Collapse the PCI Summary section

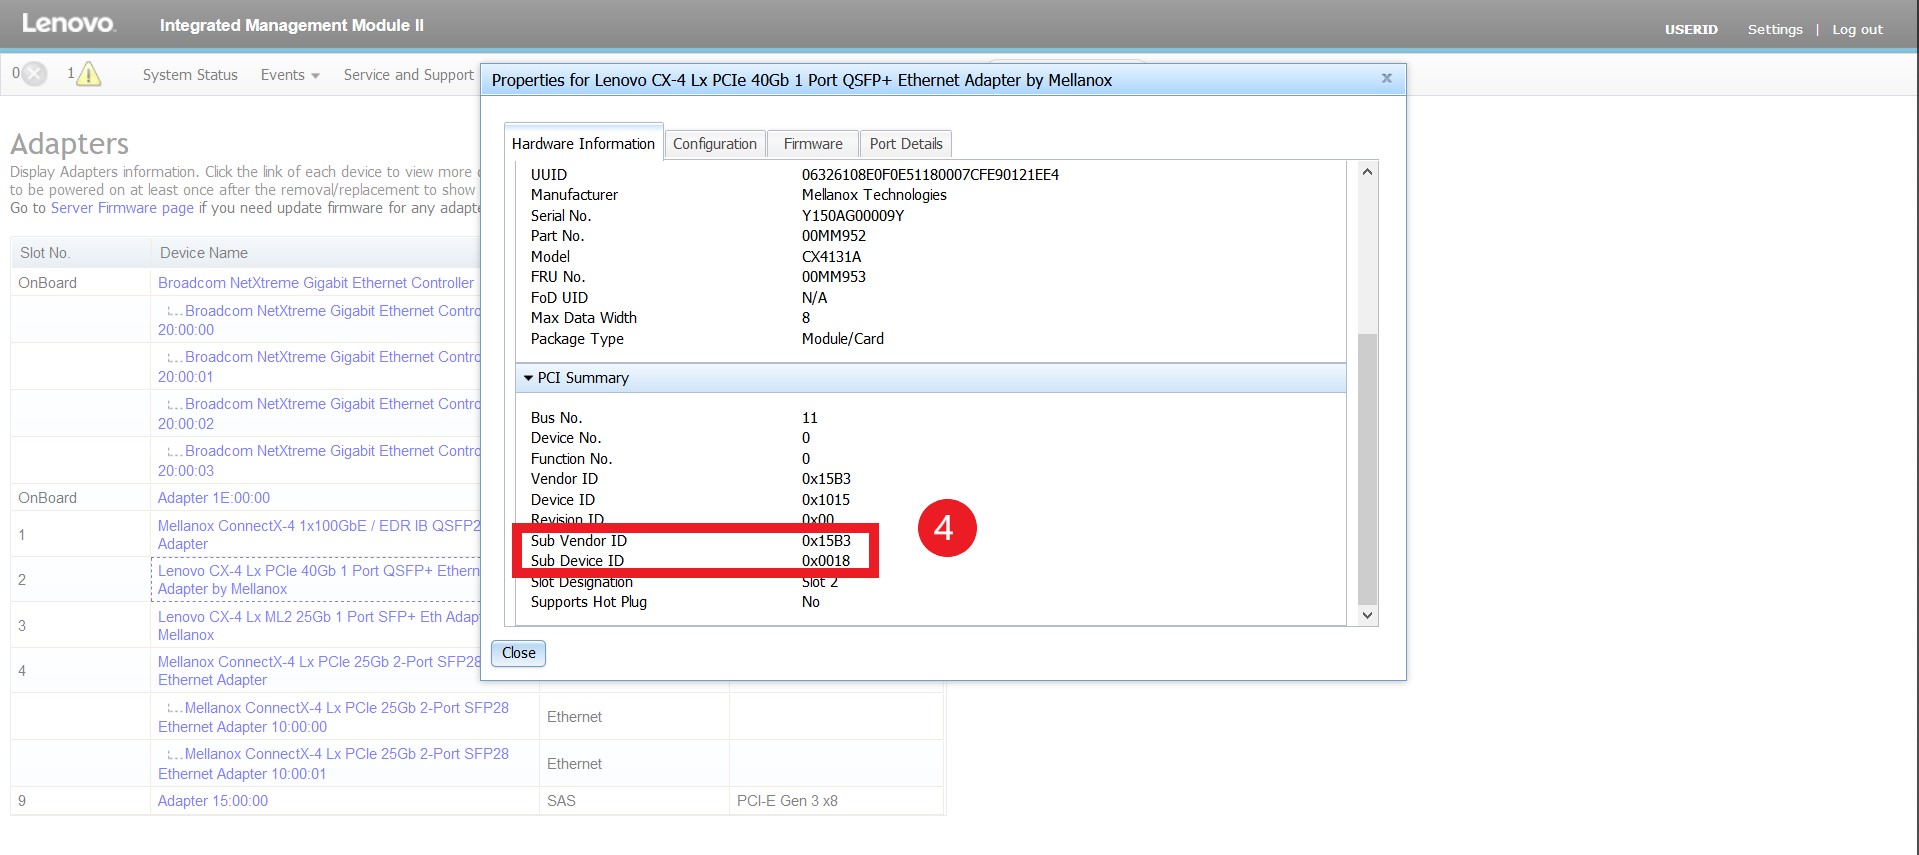529,378
